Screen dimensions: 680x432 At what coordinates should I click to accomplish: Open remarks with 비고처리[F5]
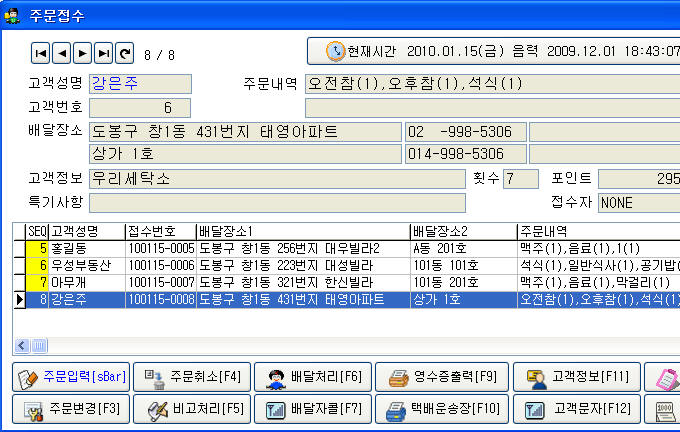[192, 409]
